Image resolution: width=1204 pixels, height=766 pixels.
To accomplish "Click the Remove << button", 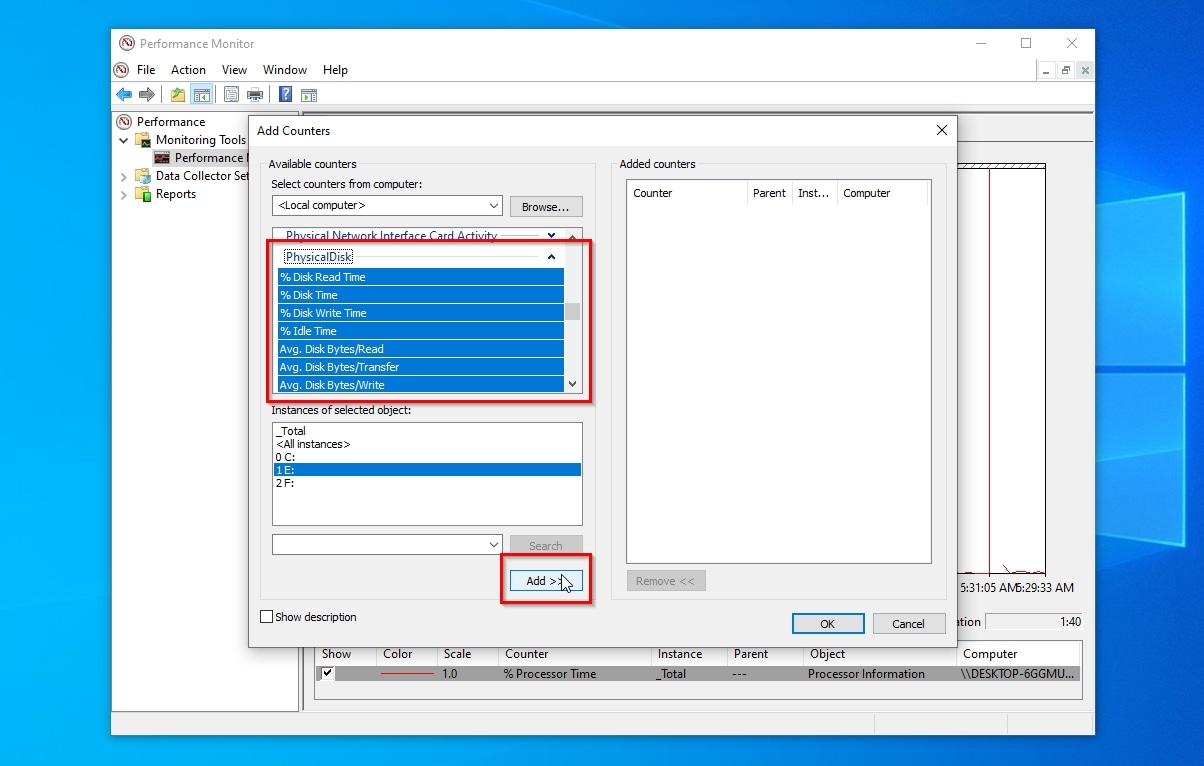I will pyautogui.click(x=666, y=581).
